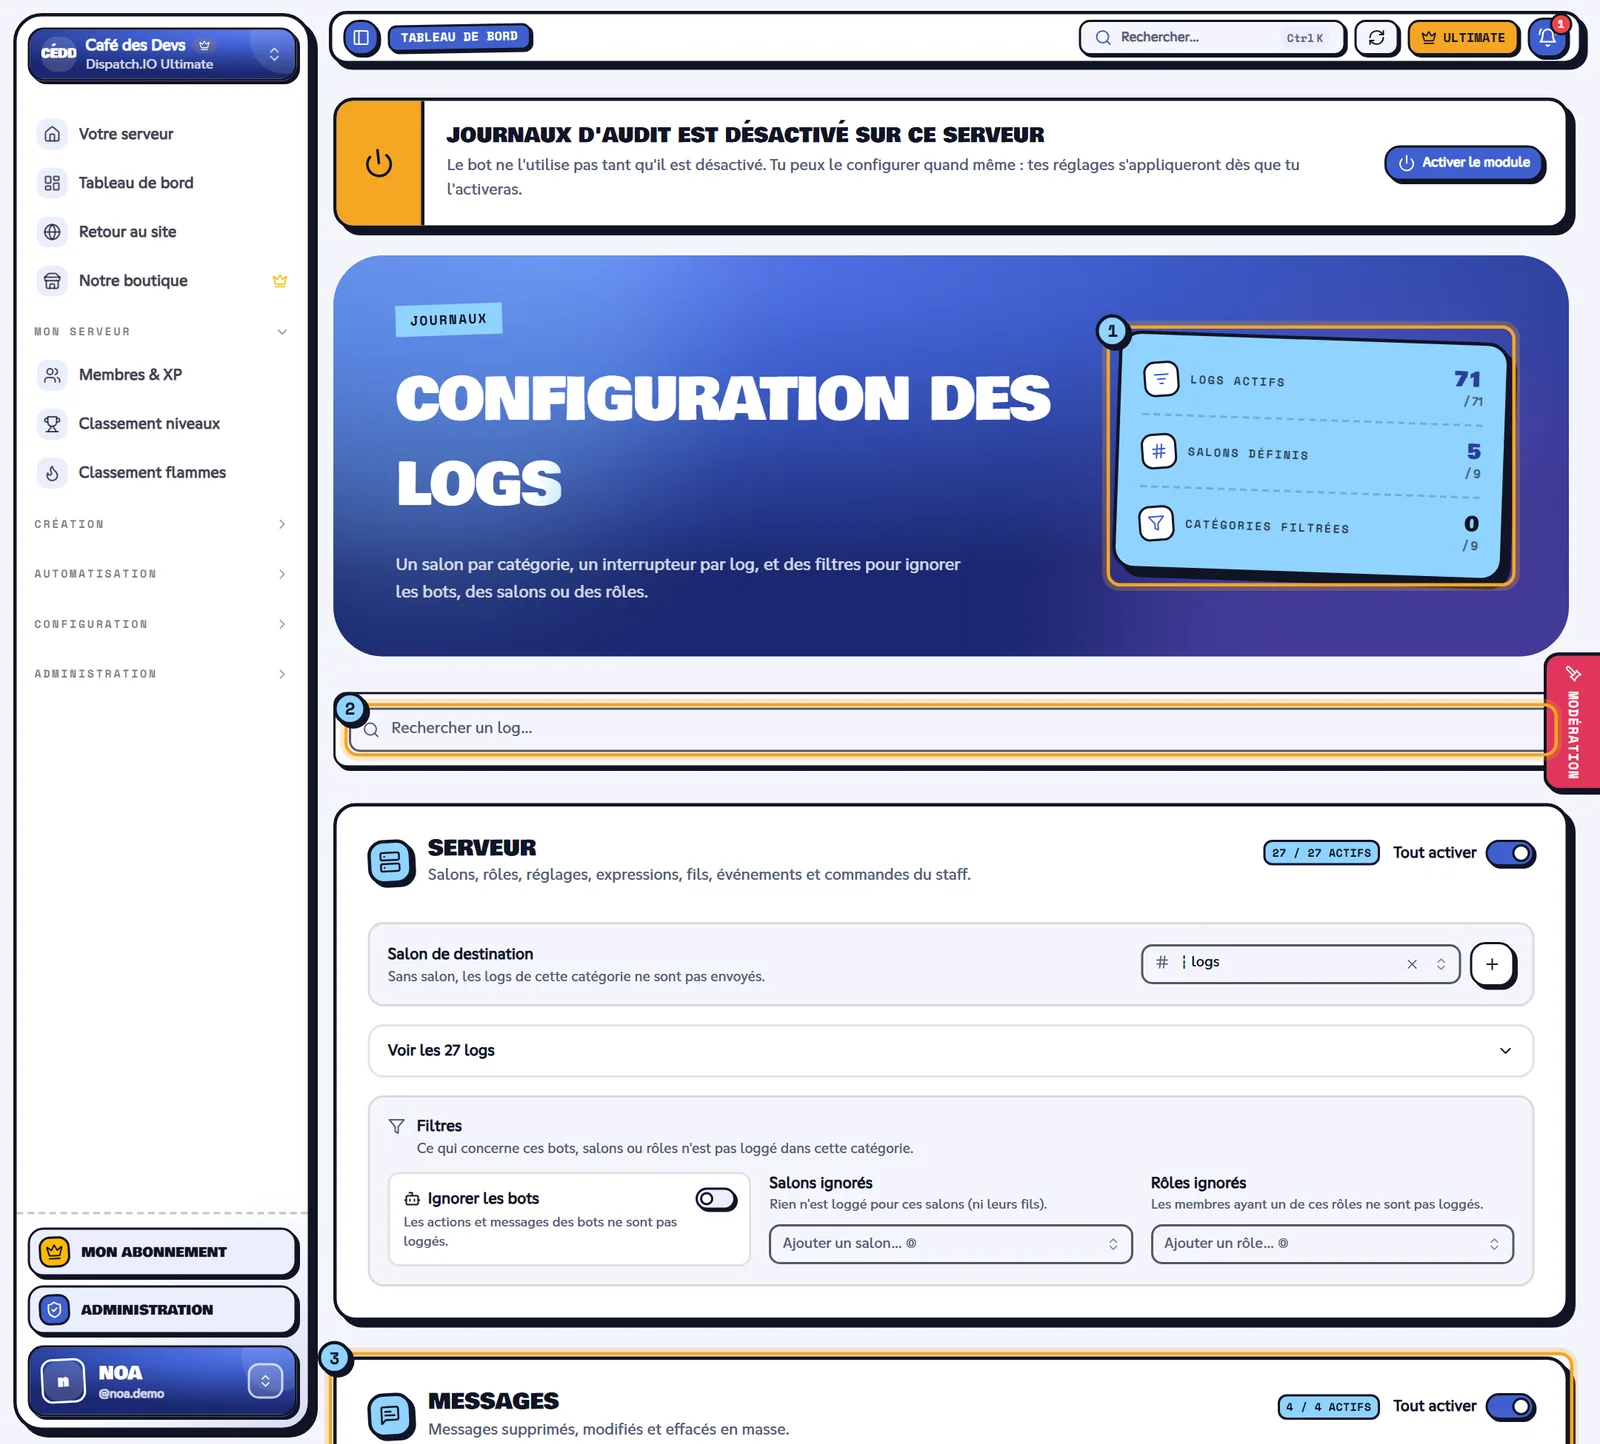Click the Activer le module button

(1464, 163)
